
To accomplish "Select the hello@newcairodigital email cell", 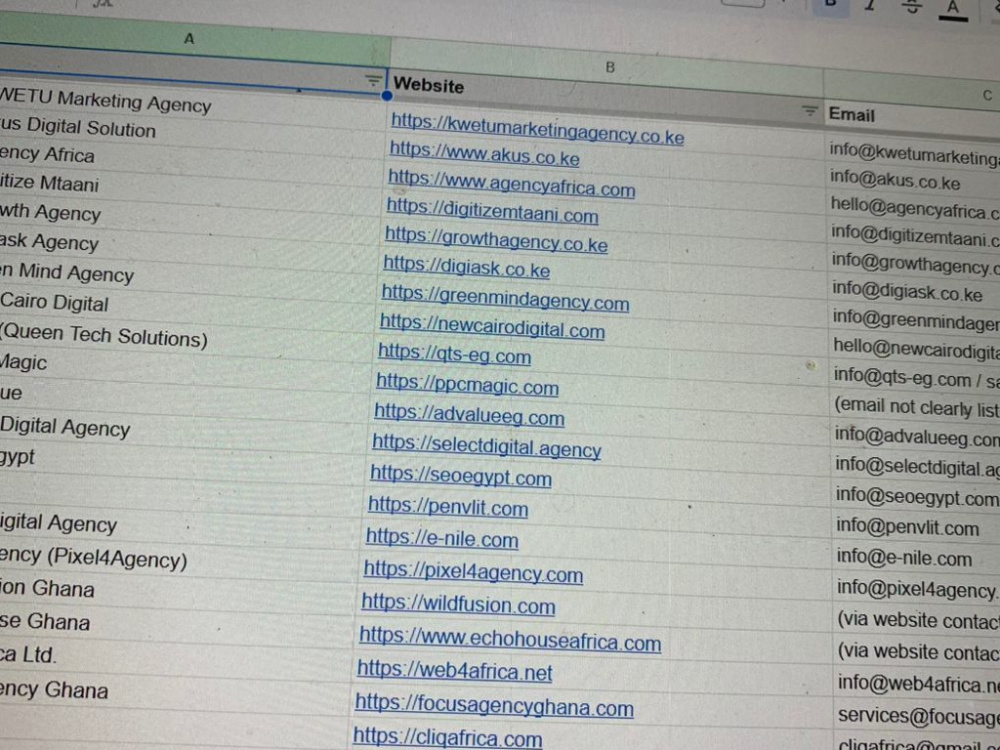I will tap(916, 348).
